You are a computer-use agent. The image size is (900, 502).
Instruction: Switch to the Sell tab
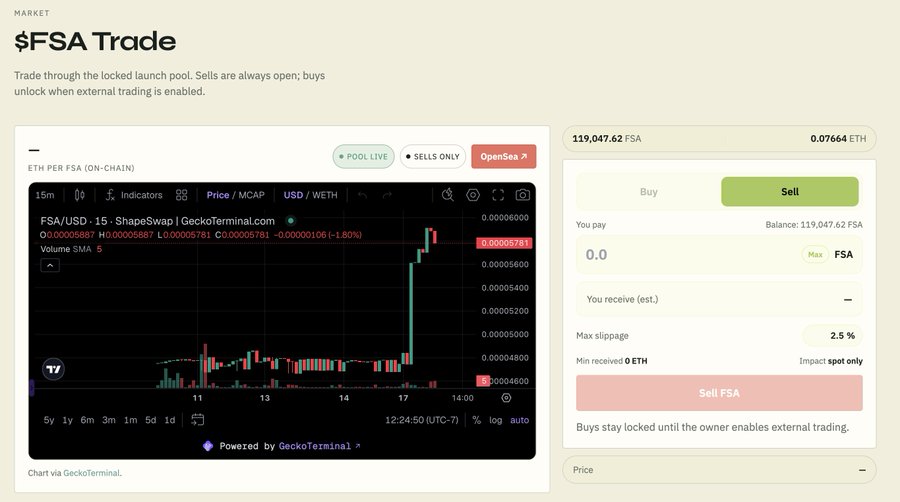point(790,192)
